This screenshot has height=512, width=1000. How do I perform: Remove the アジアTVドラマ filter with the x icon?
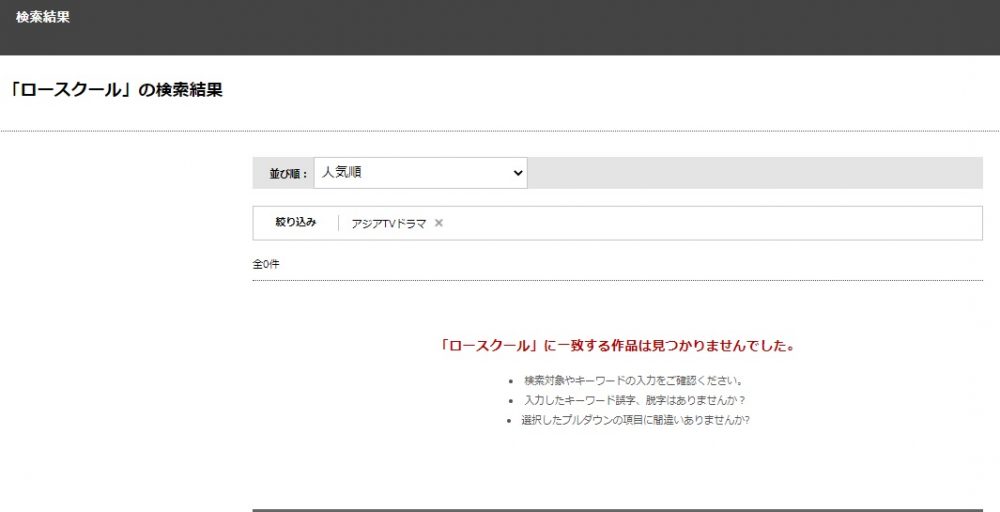439,223
